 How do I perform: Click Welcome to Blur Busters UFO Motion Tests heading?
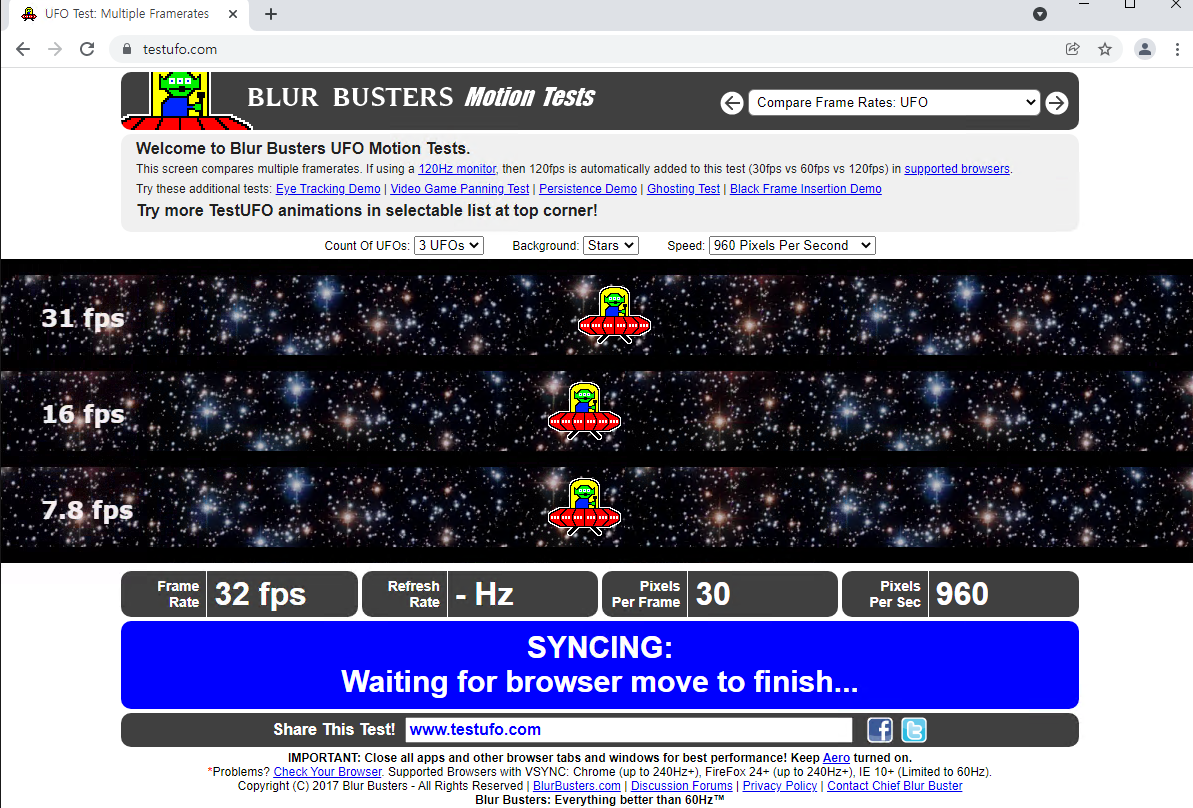(x=303, y=148)
